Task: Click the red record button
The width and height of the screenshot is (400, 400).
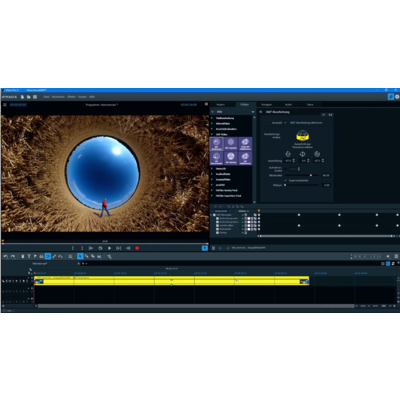Action: coord(137,248)
